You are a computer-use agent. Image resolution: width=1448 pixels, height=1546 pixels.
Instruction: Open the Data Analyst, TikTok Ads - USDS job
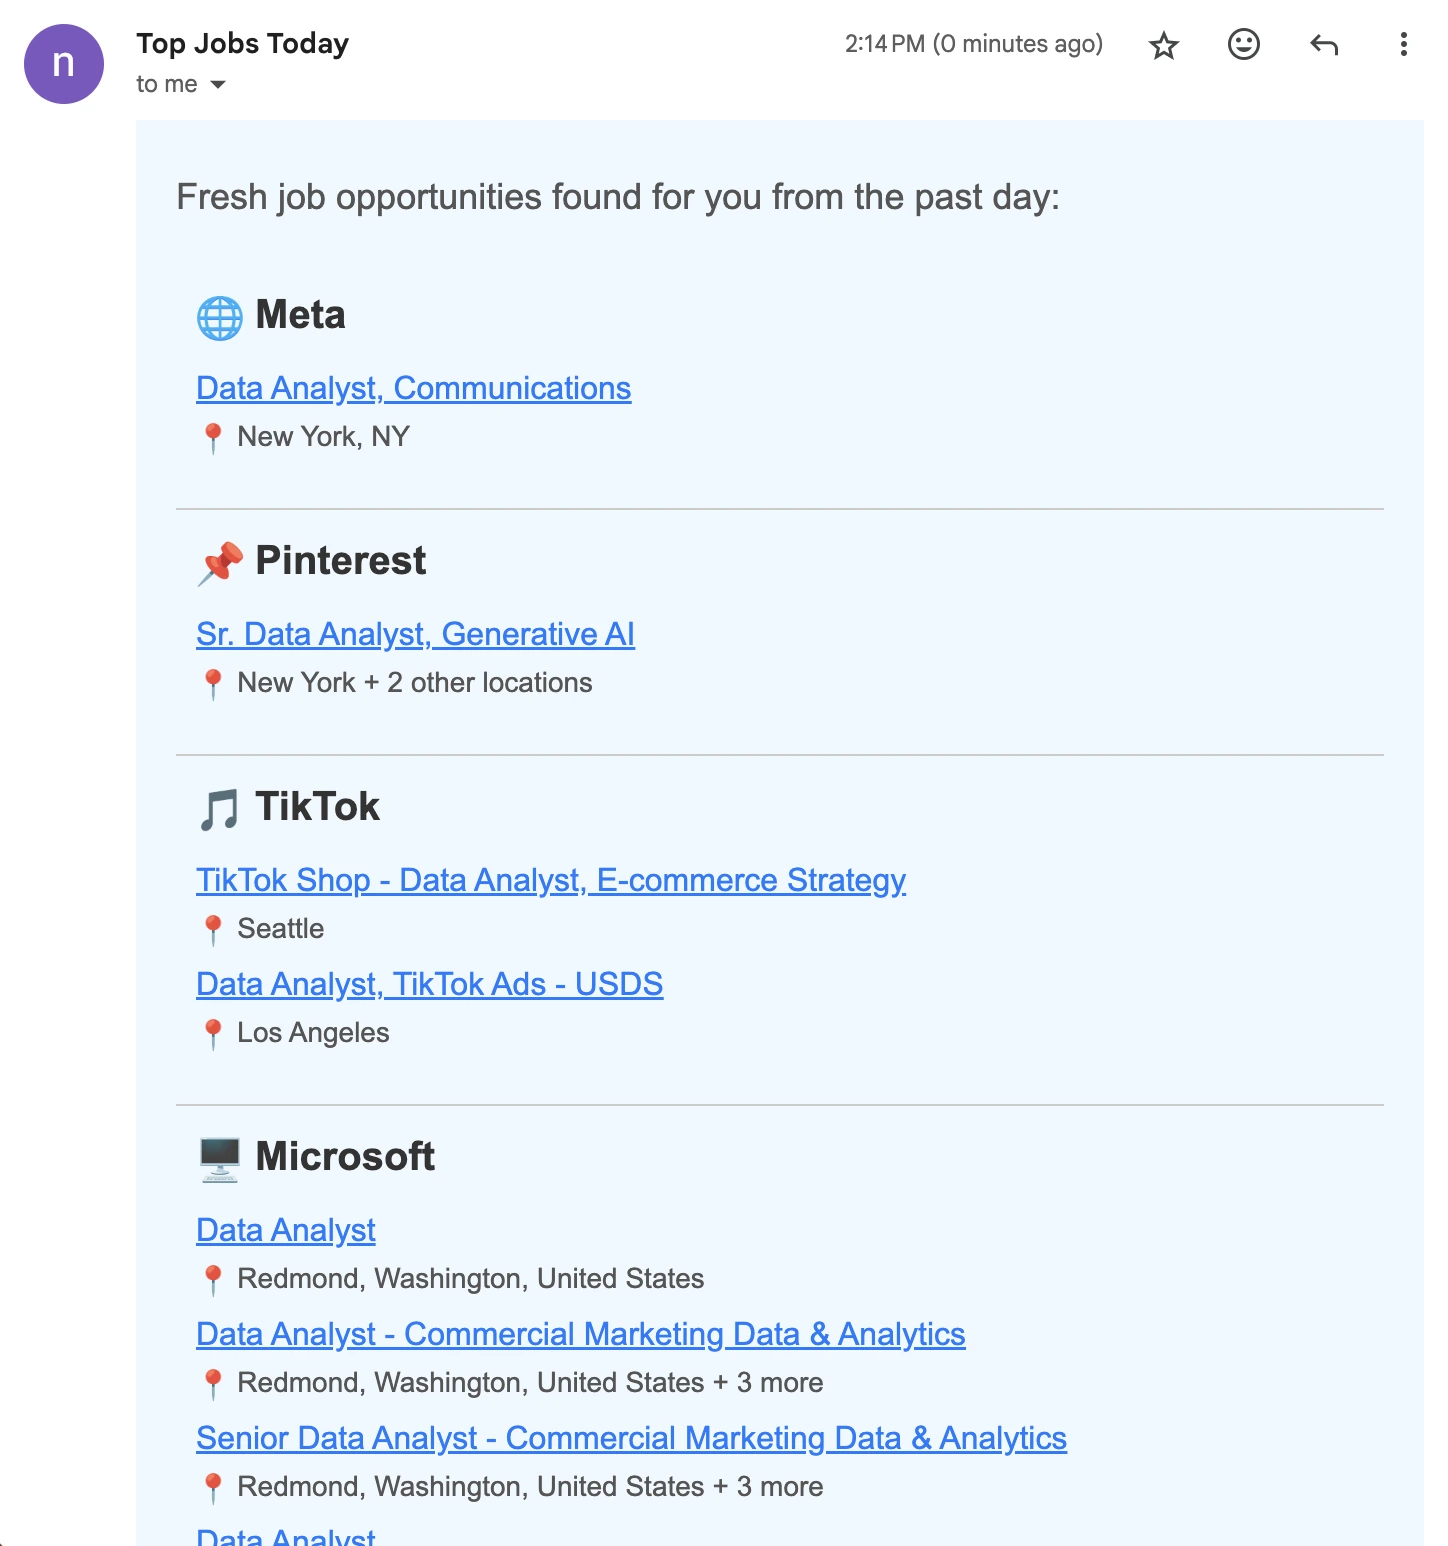click(430, 984)
